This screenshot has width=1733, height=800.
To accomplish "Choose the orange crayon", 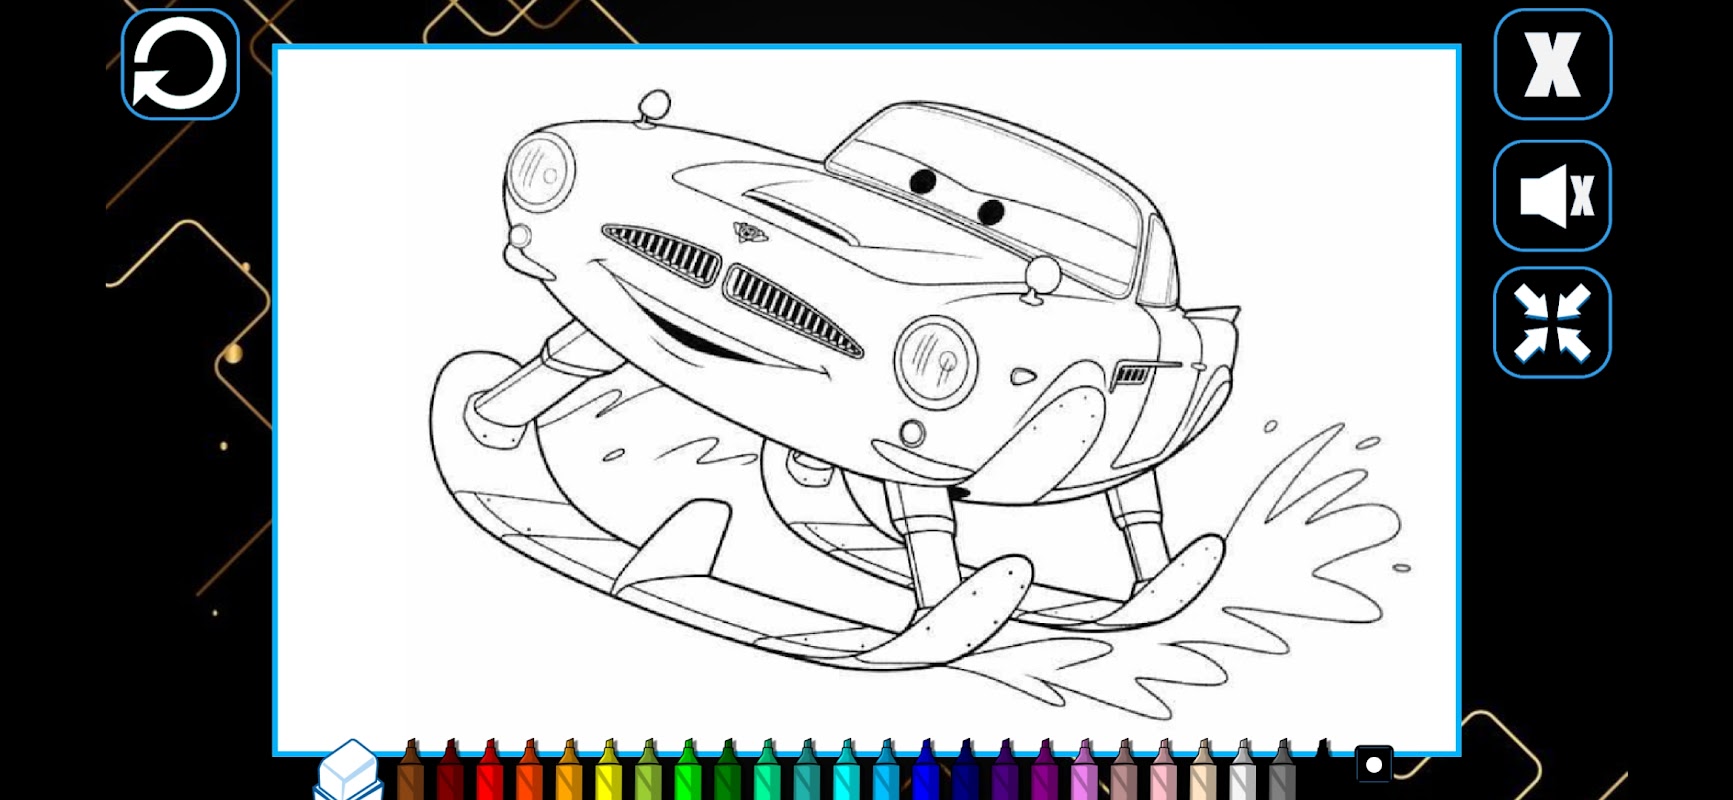I will [x=569, y=771].
